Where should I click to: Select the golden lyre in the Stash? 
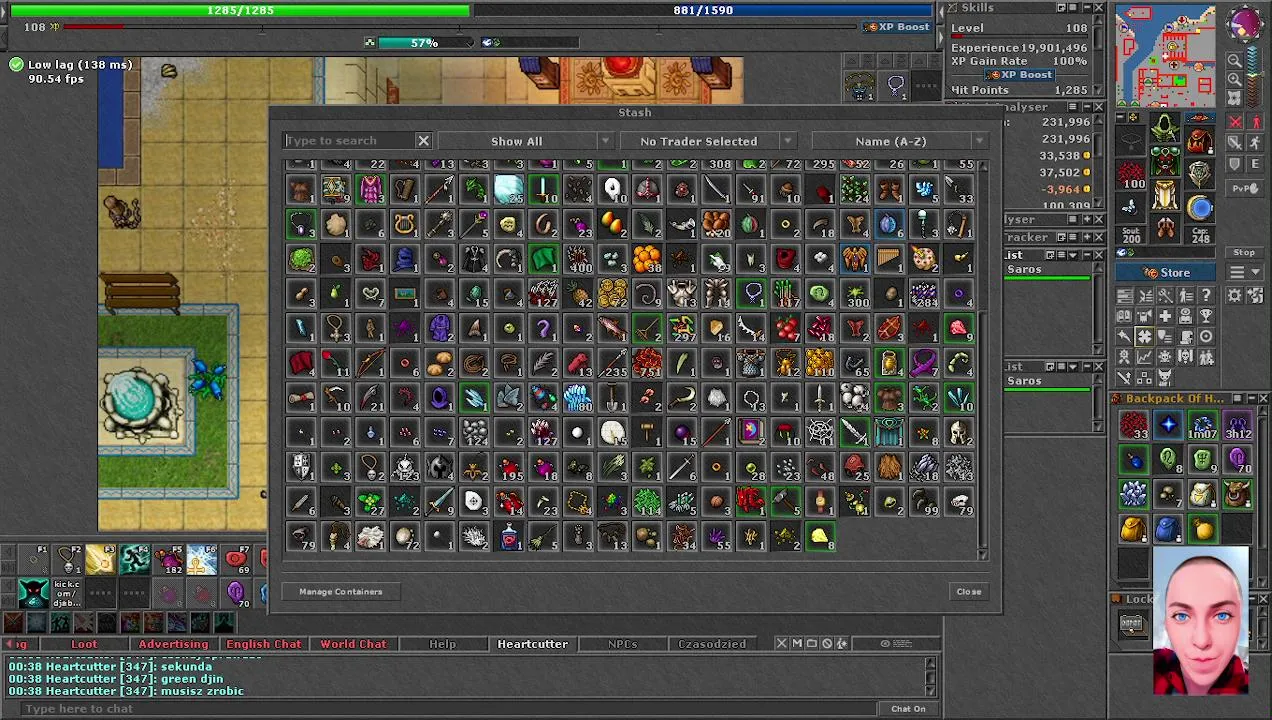coord(405,225)
